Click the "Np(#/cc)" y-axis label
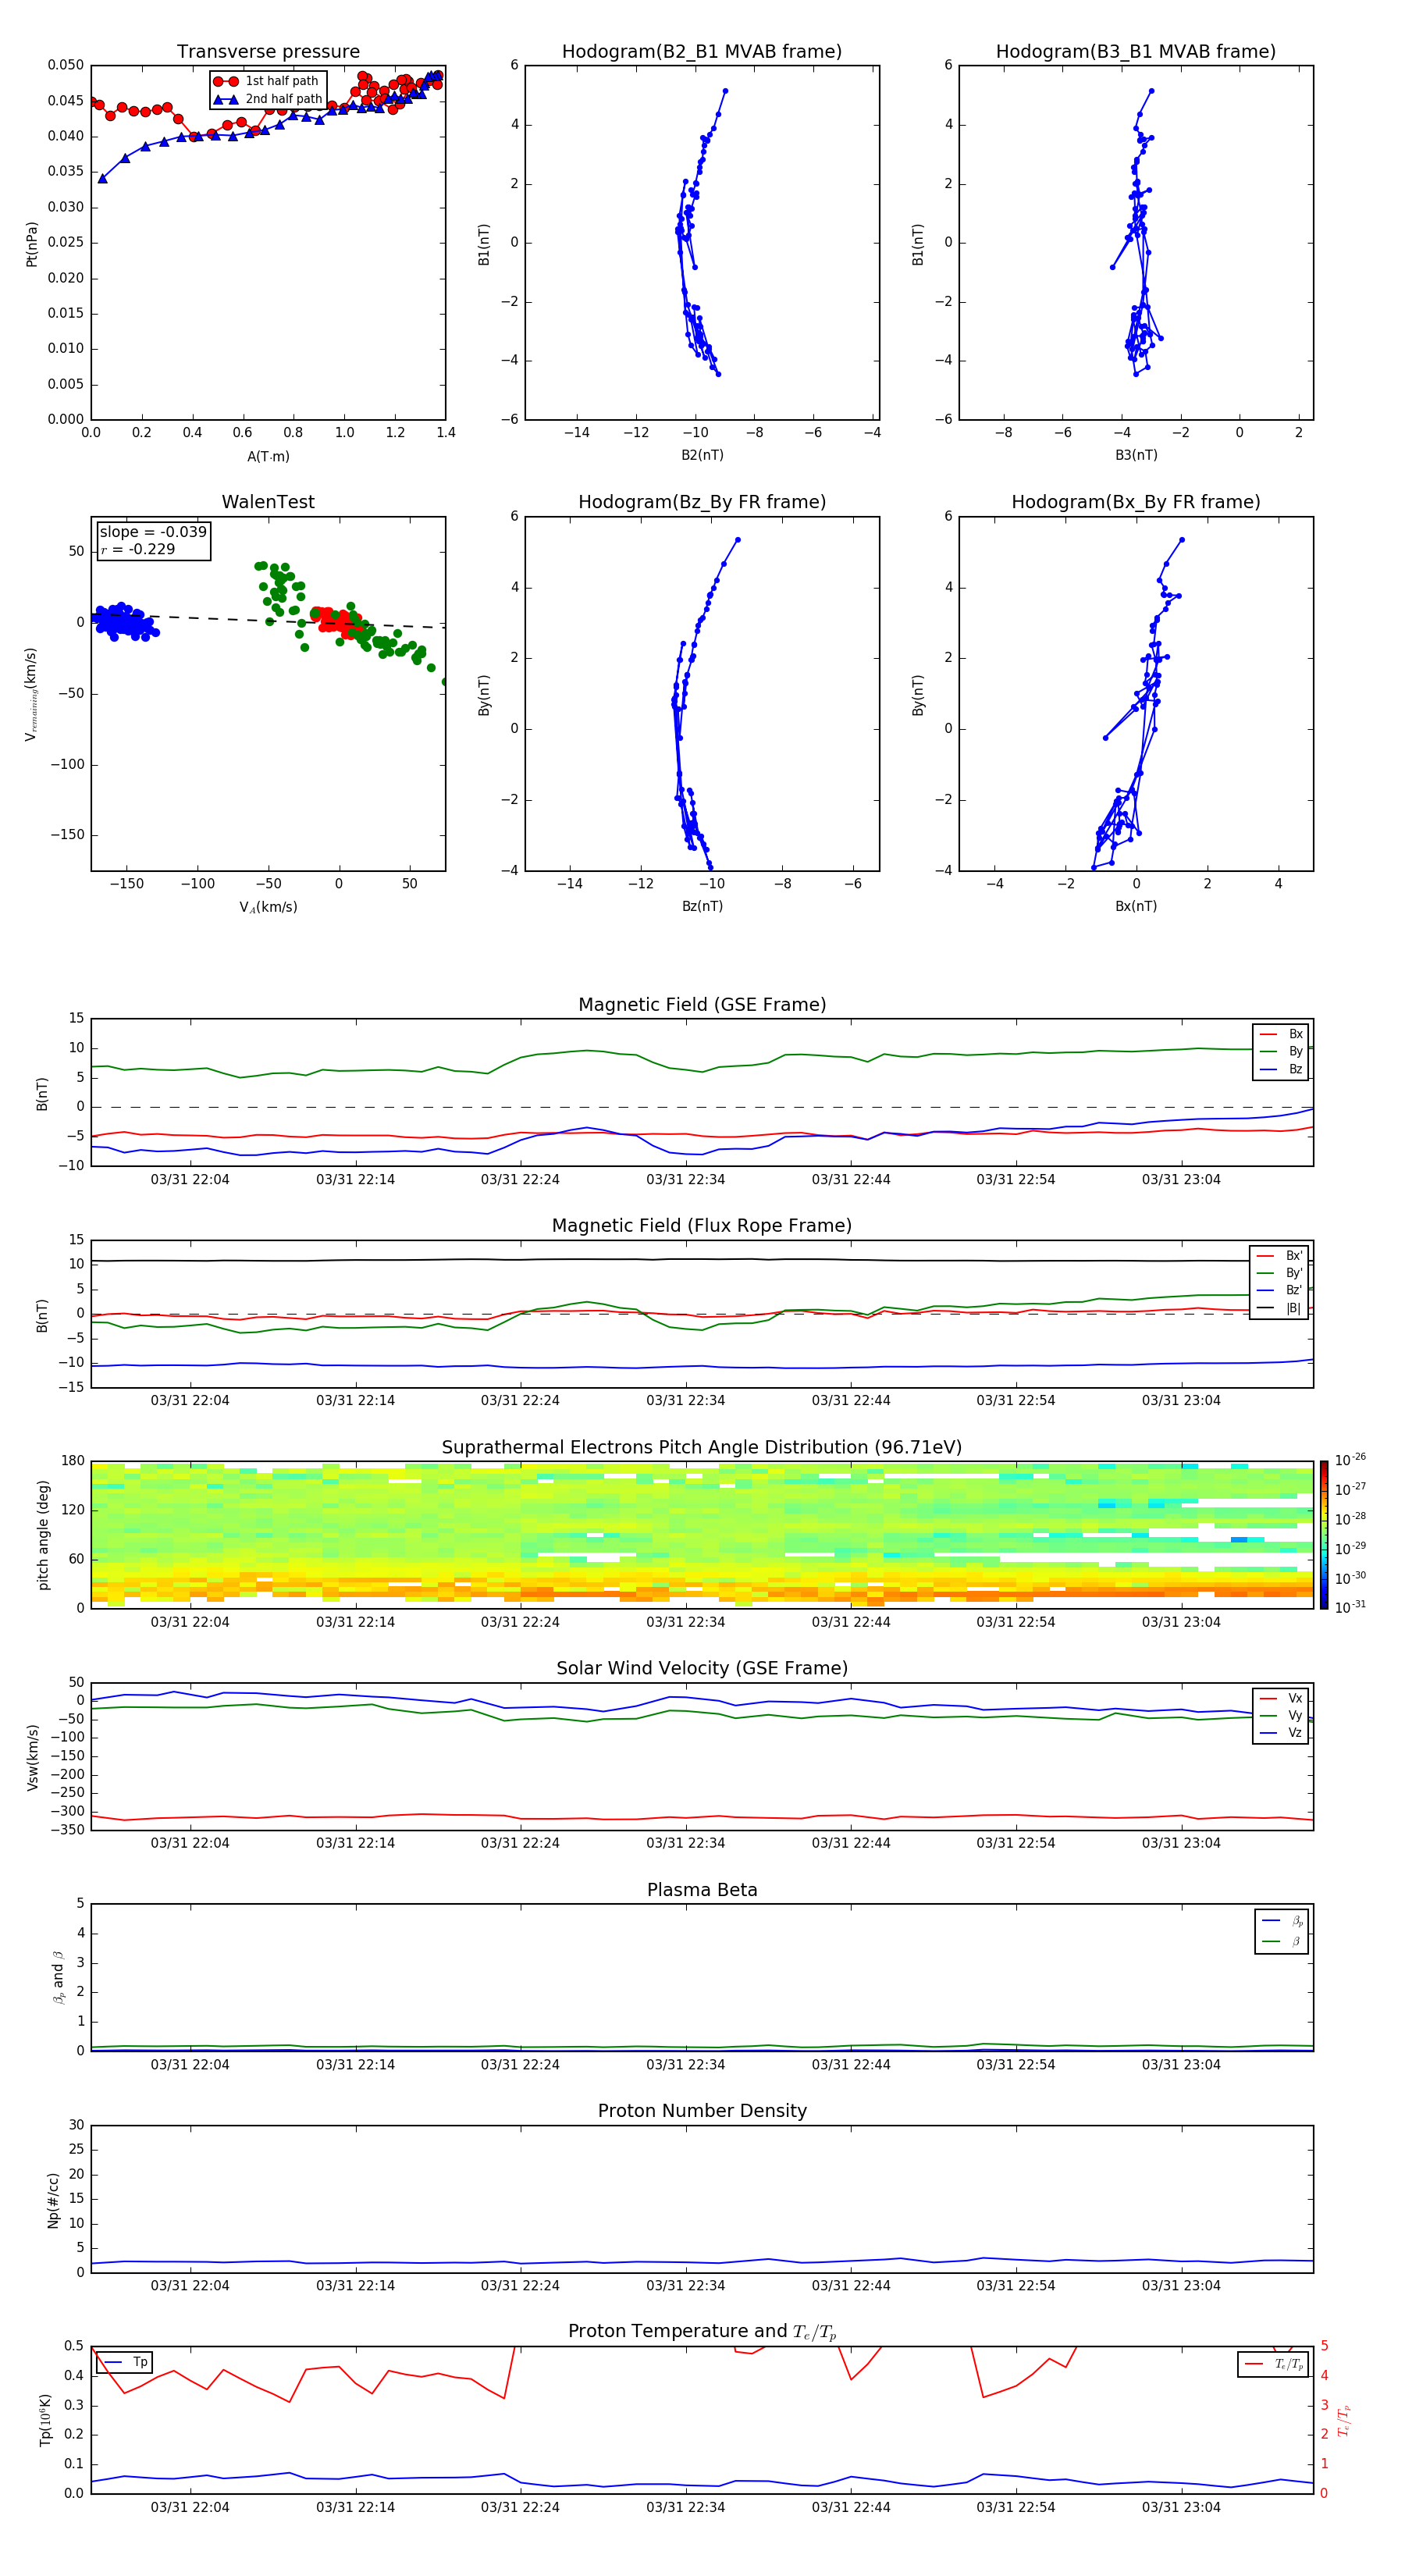Screen dimensions: 1405x2576 [x=53, y=2200]
